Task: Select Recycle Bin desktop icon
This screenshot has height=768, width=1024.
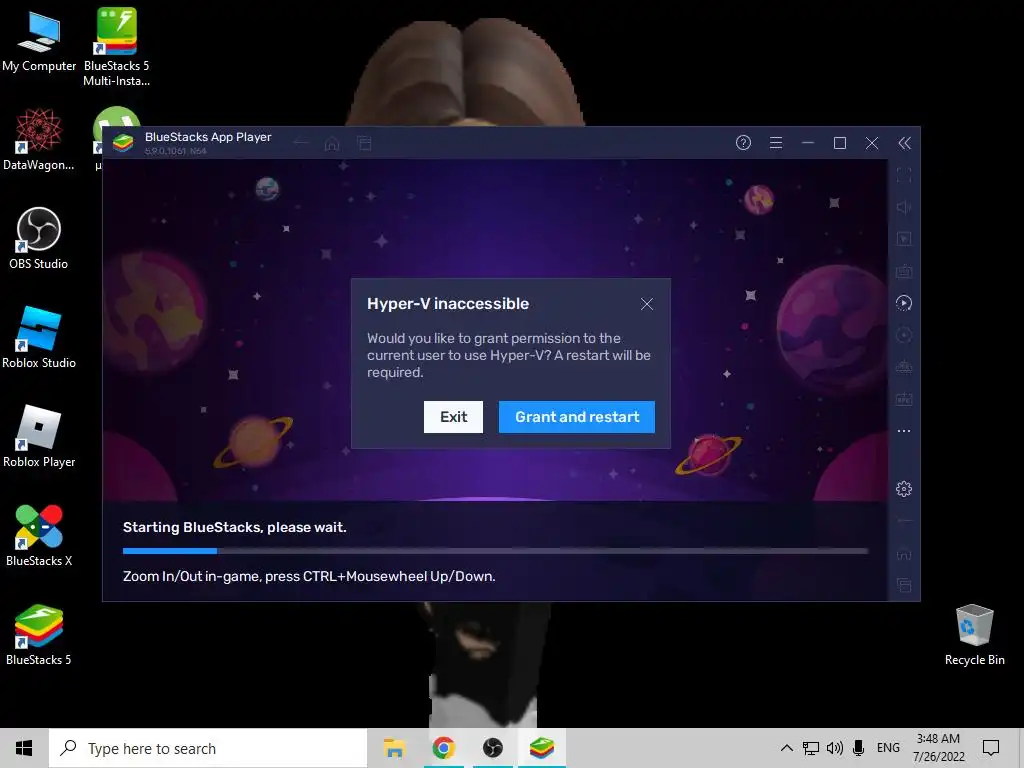Action: 974,635
